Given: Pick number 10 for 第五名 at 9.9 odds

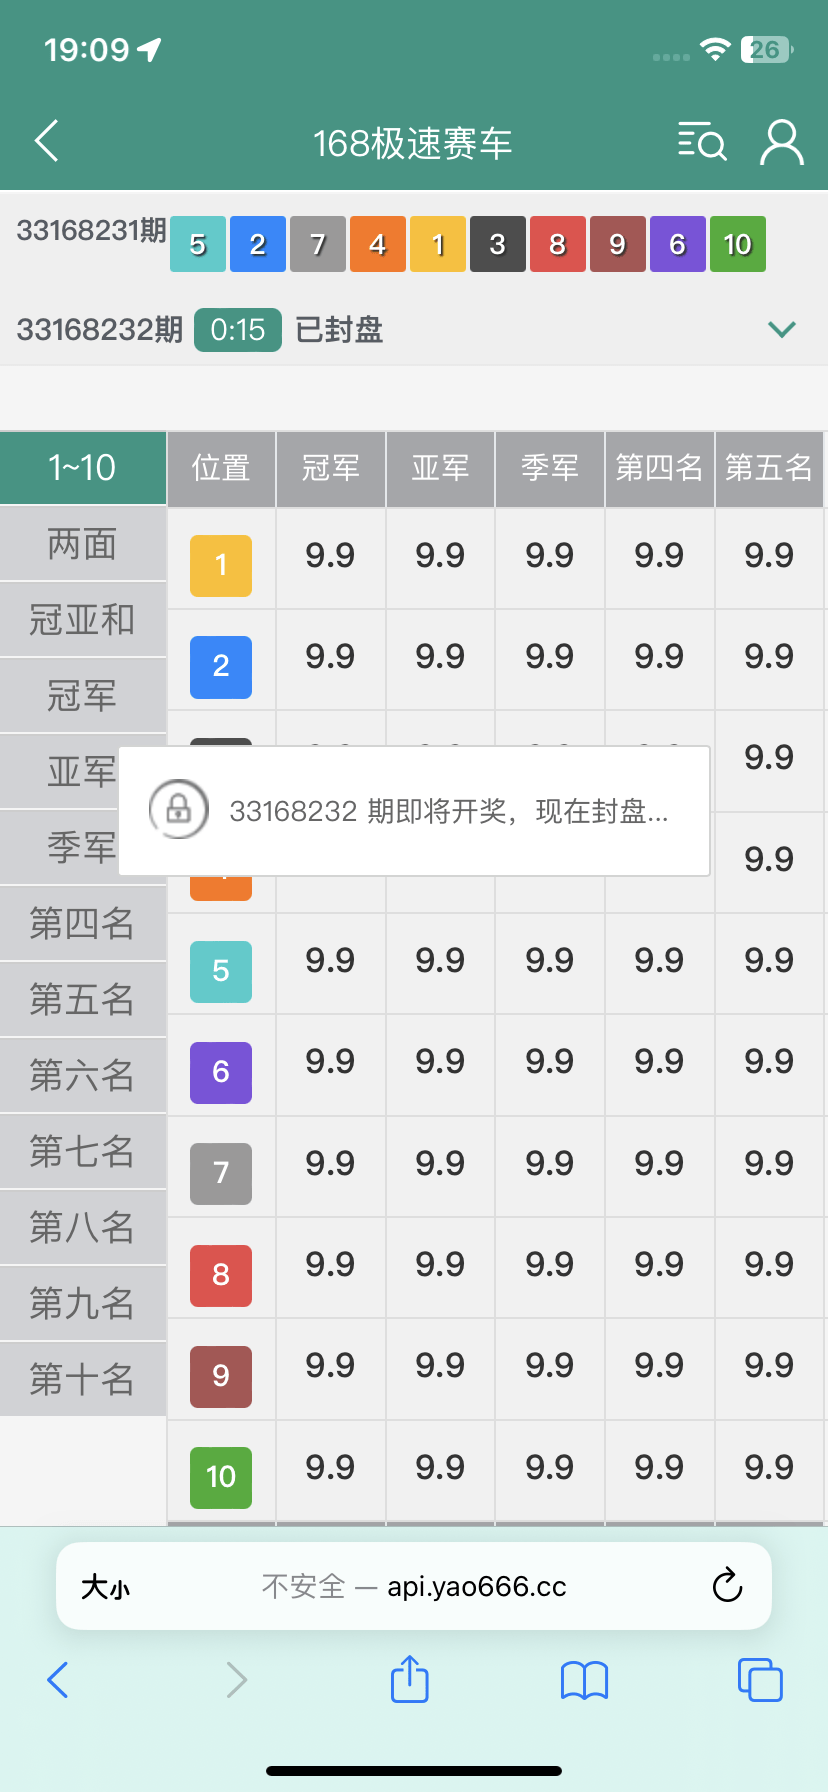Looking at the screenshot, I should pos(768,1467).
